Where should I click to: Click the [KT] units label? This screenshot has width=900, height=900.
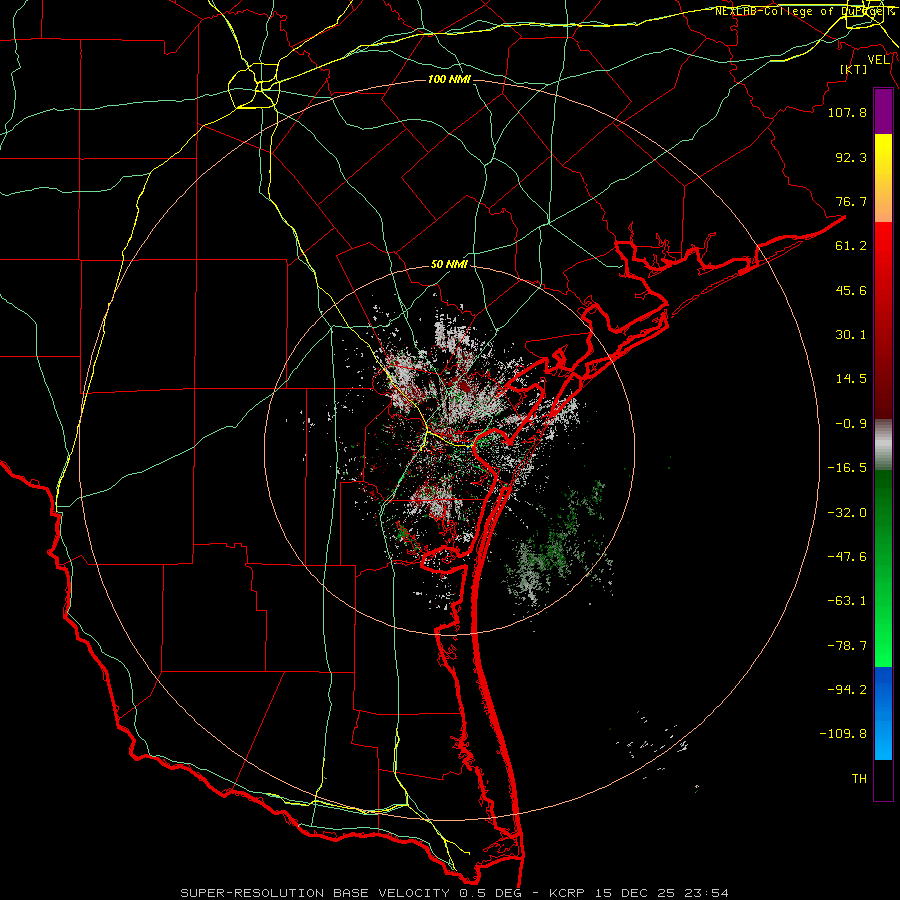click(x=854, y=69)
